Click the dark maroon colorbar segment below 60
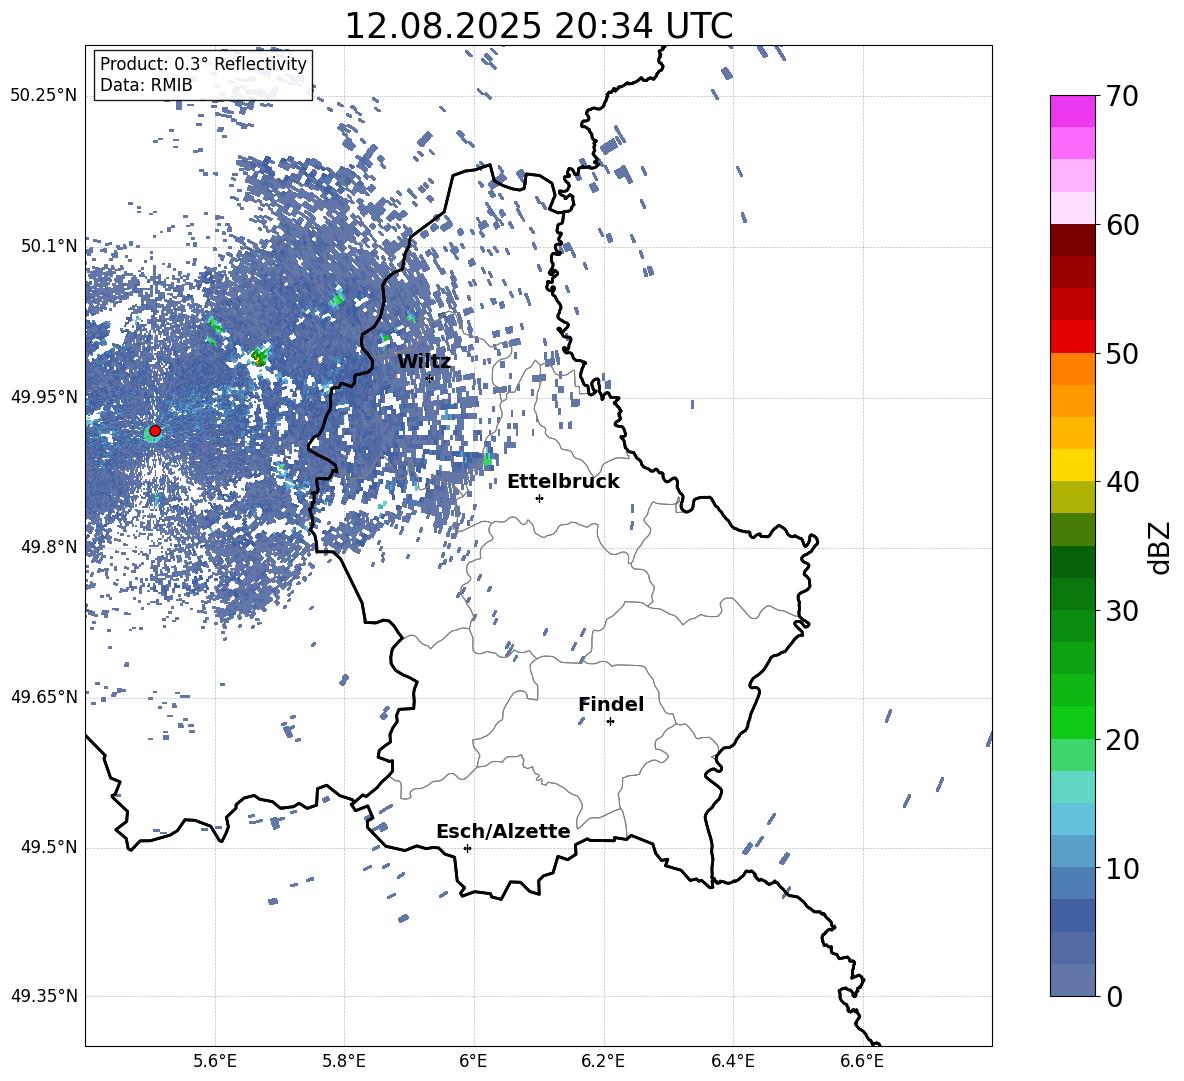This screenshot has height=1081, width=1184. click(x=1072, y=240)
